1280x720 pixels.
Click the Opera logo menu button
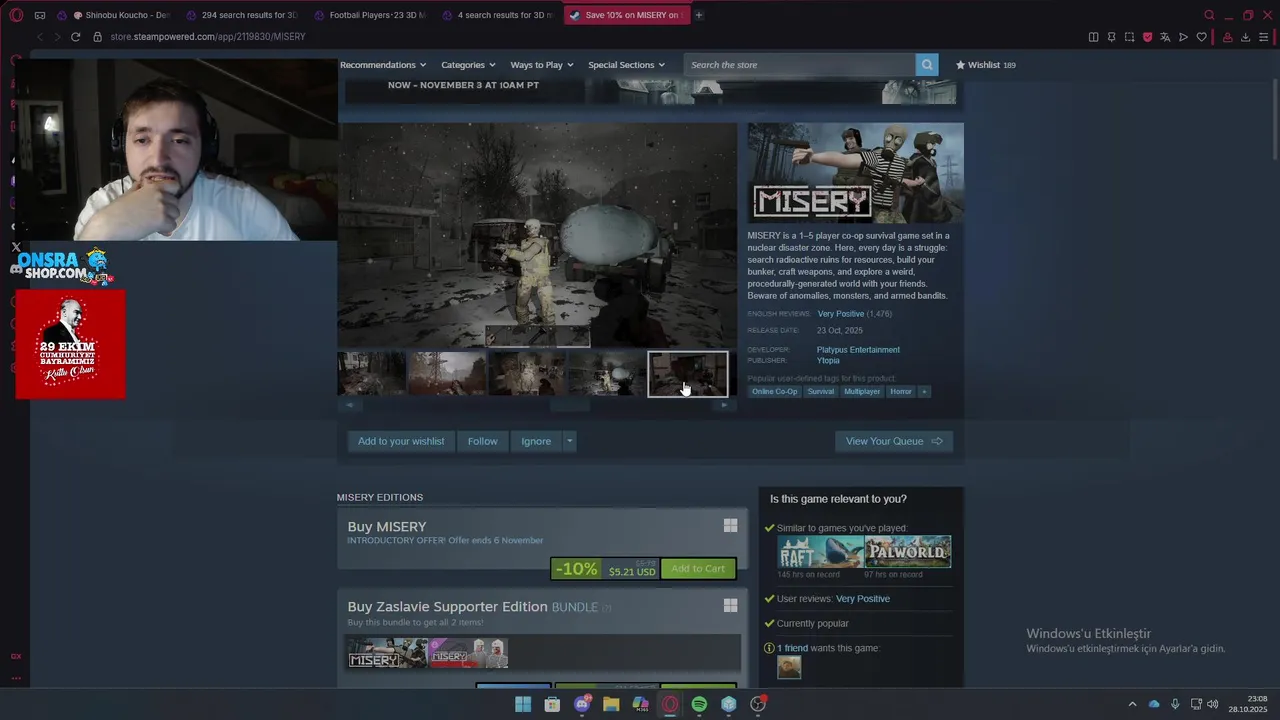16,15
